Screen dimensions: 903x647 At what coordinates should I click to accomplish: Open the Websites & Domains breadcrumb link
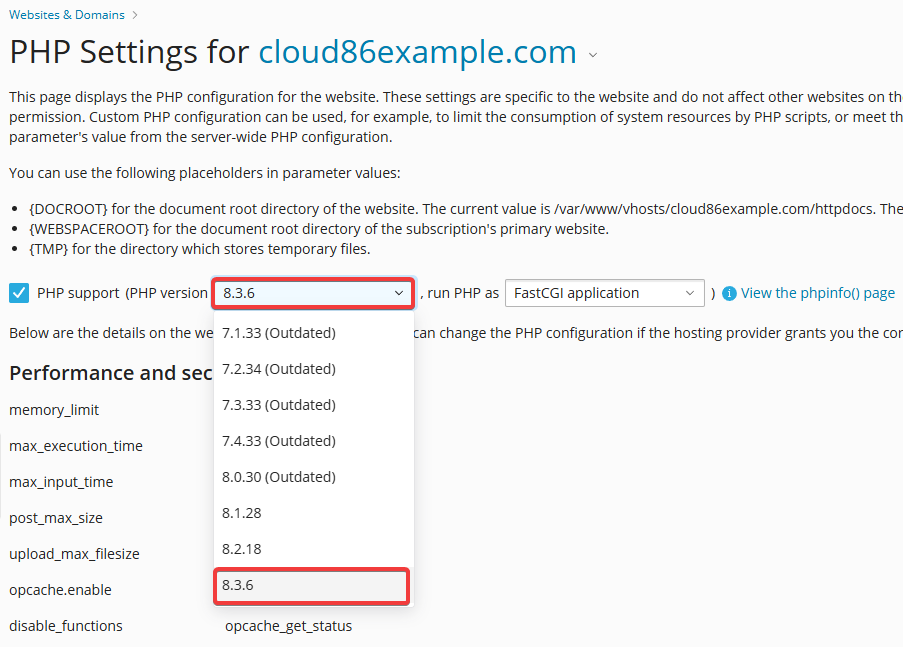(x=67, y=15)
